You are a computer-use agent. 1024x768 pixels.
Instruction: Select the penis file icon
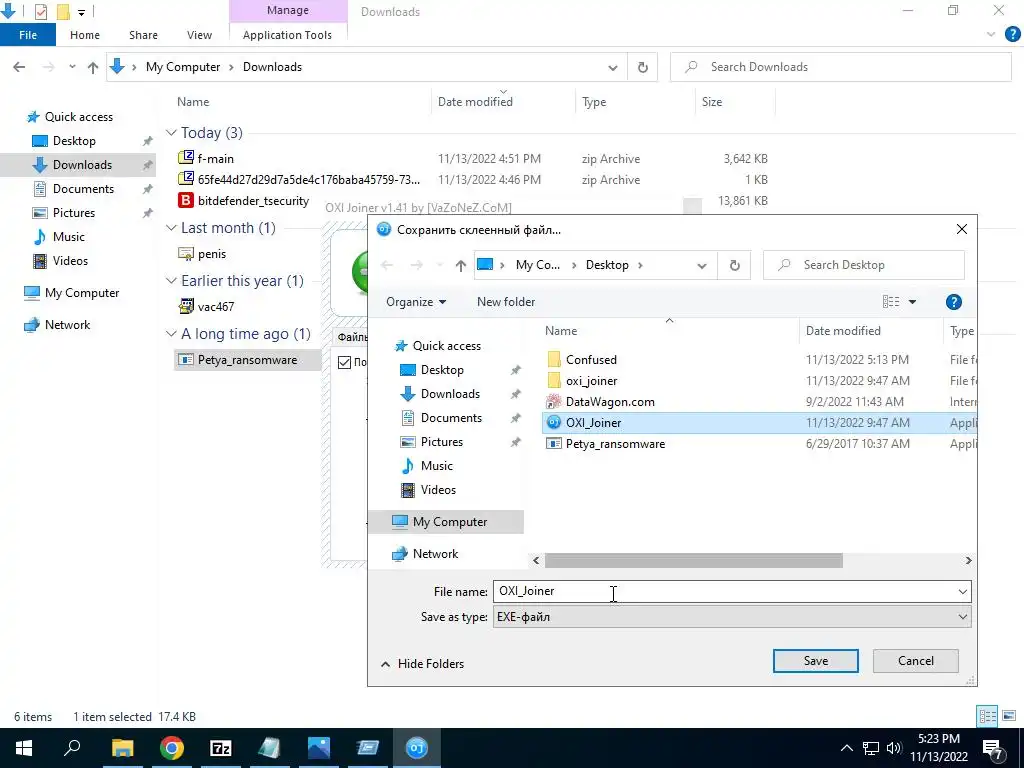tap(186, 253)
